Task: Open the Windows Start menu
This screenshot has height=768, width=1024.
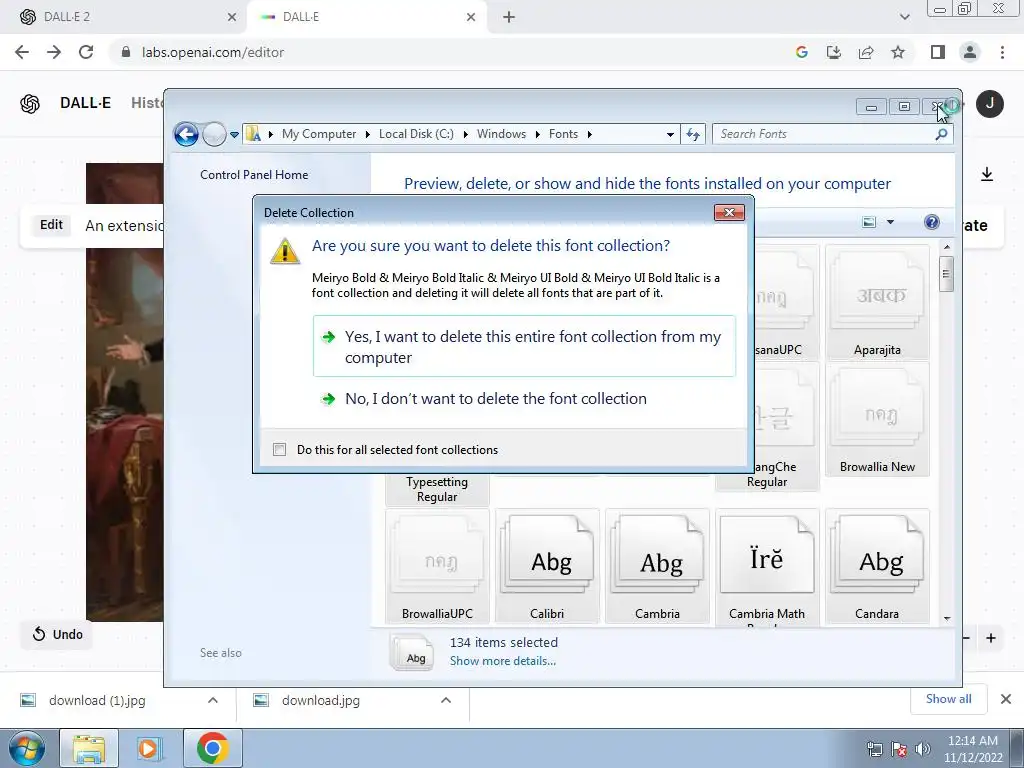Action: (x=27, y=748)
